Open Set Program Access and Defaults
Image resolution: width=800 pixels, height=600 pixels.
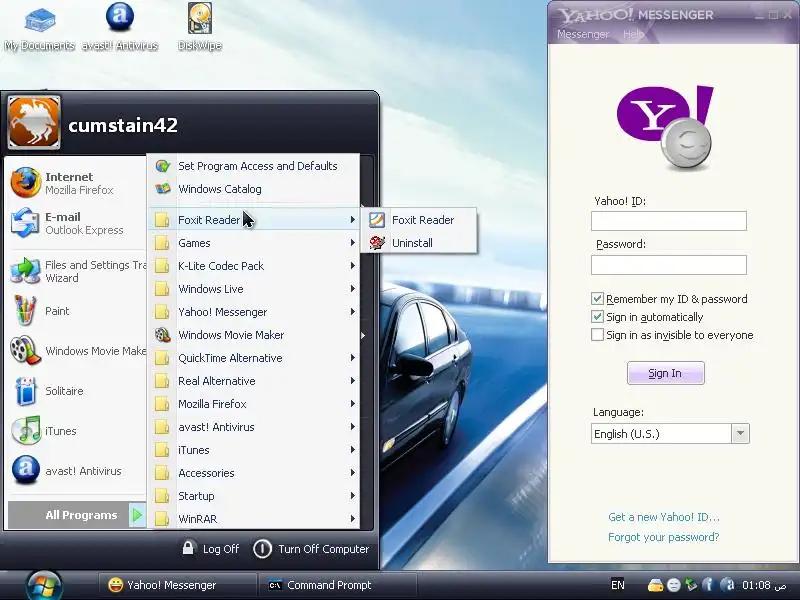(x=254, y=166)
